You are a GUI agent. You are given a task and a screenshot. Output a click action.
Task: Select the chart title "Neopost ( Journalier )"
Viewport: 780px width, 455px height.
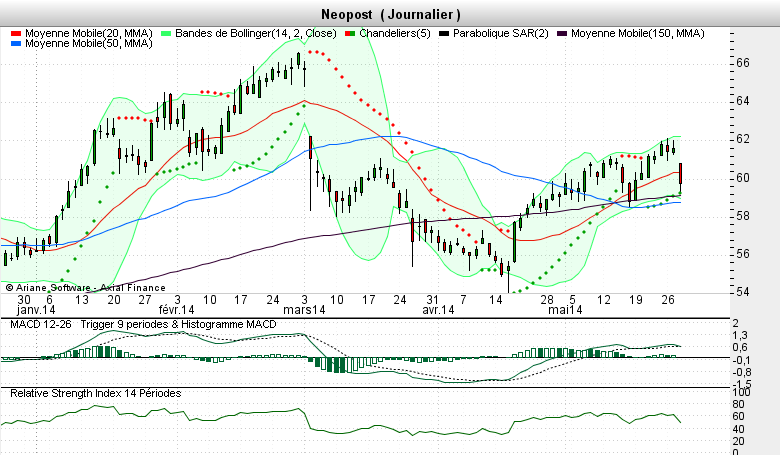pos(390,14)
